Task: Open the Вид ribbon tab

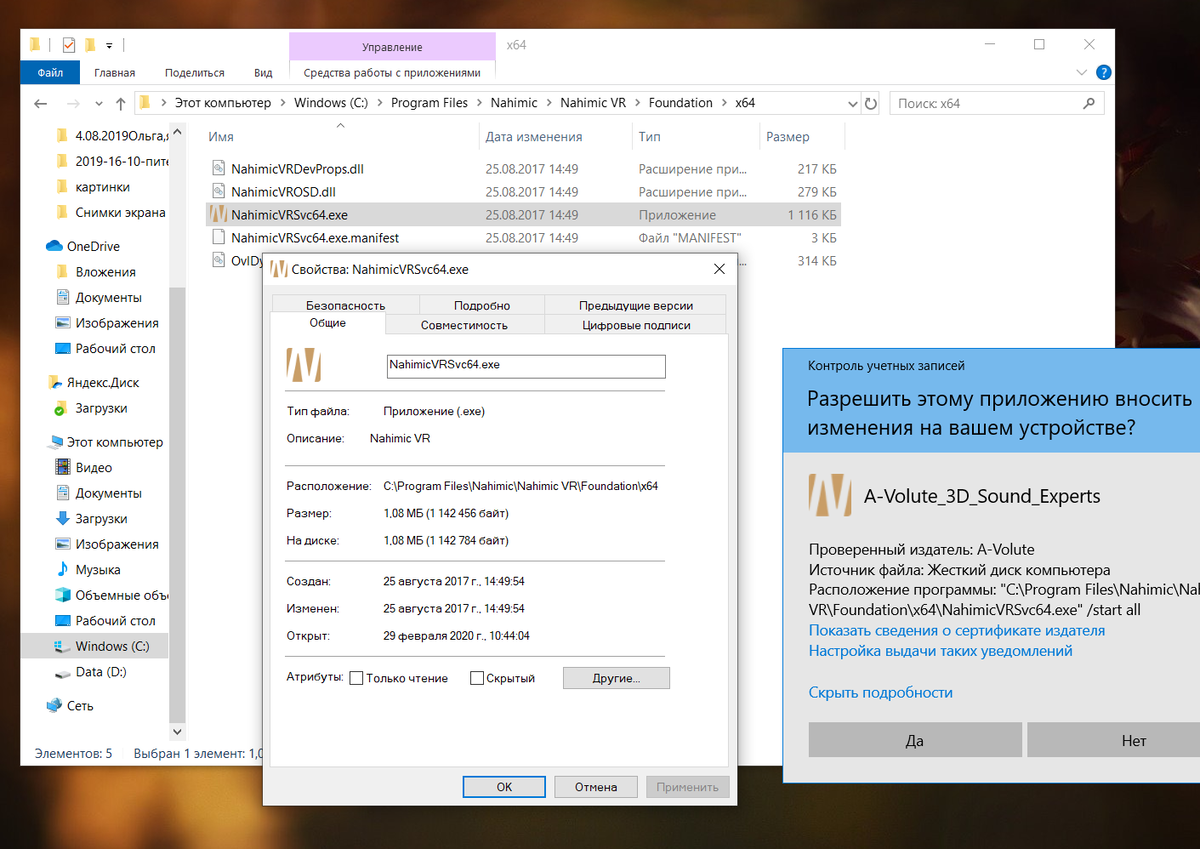Action: 263,72
